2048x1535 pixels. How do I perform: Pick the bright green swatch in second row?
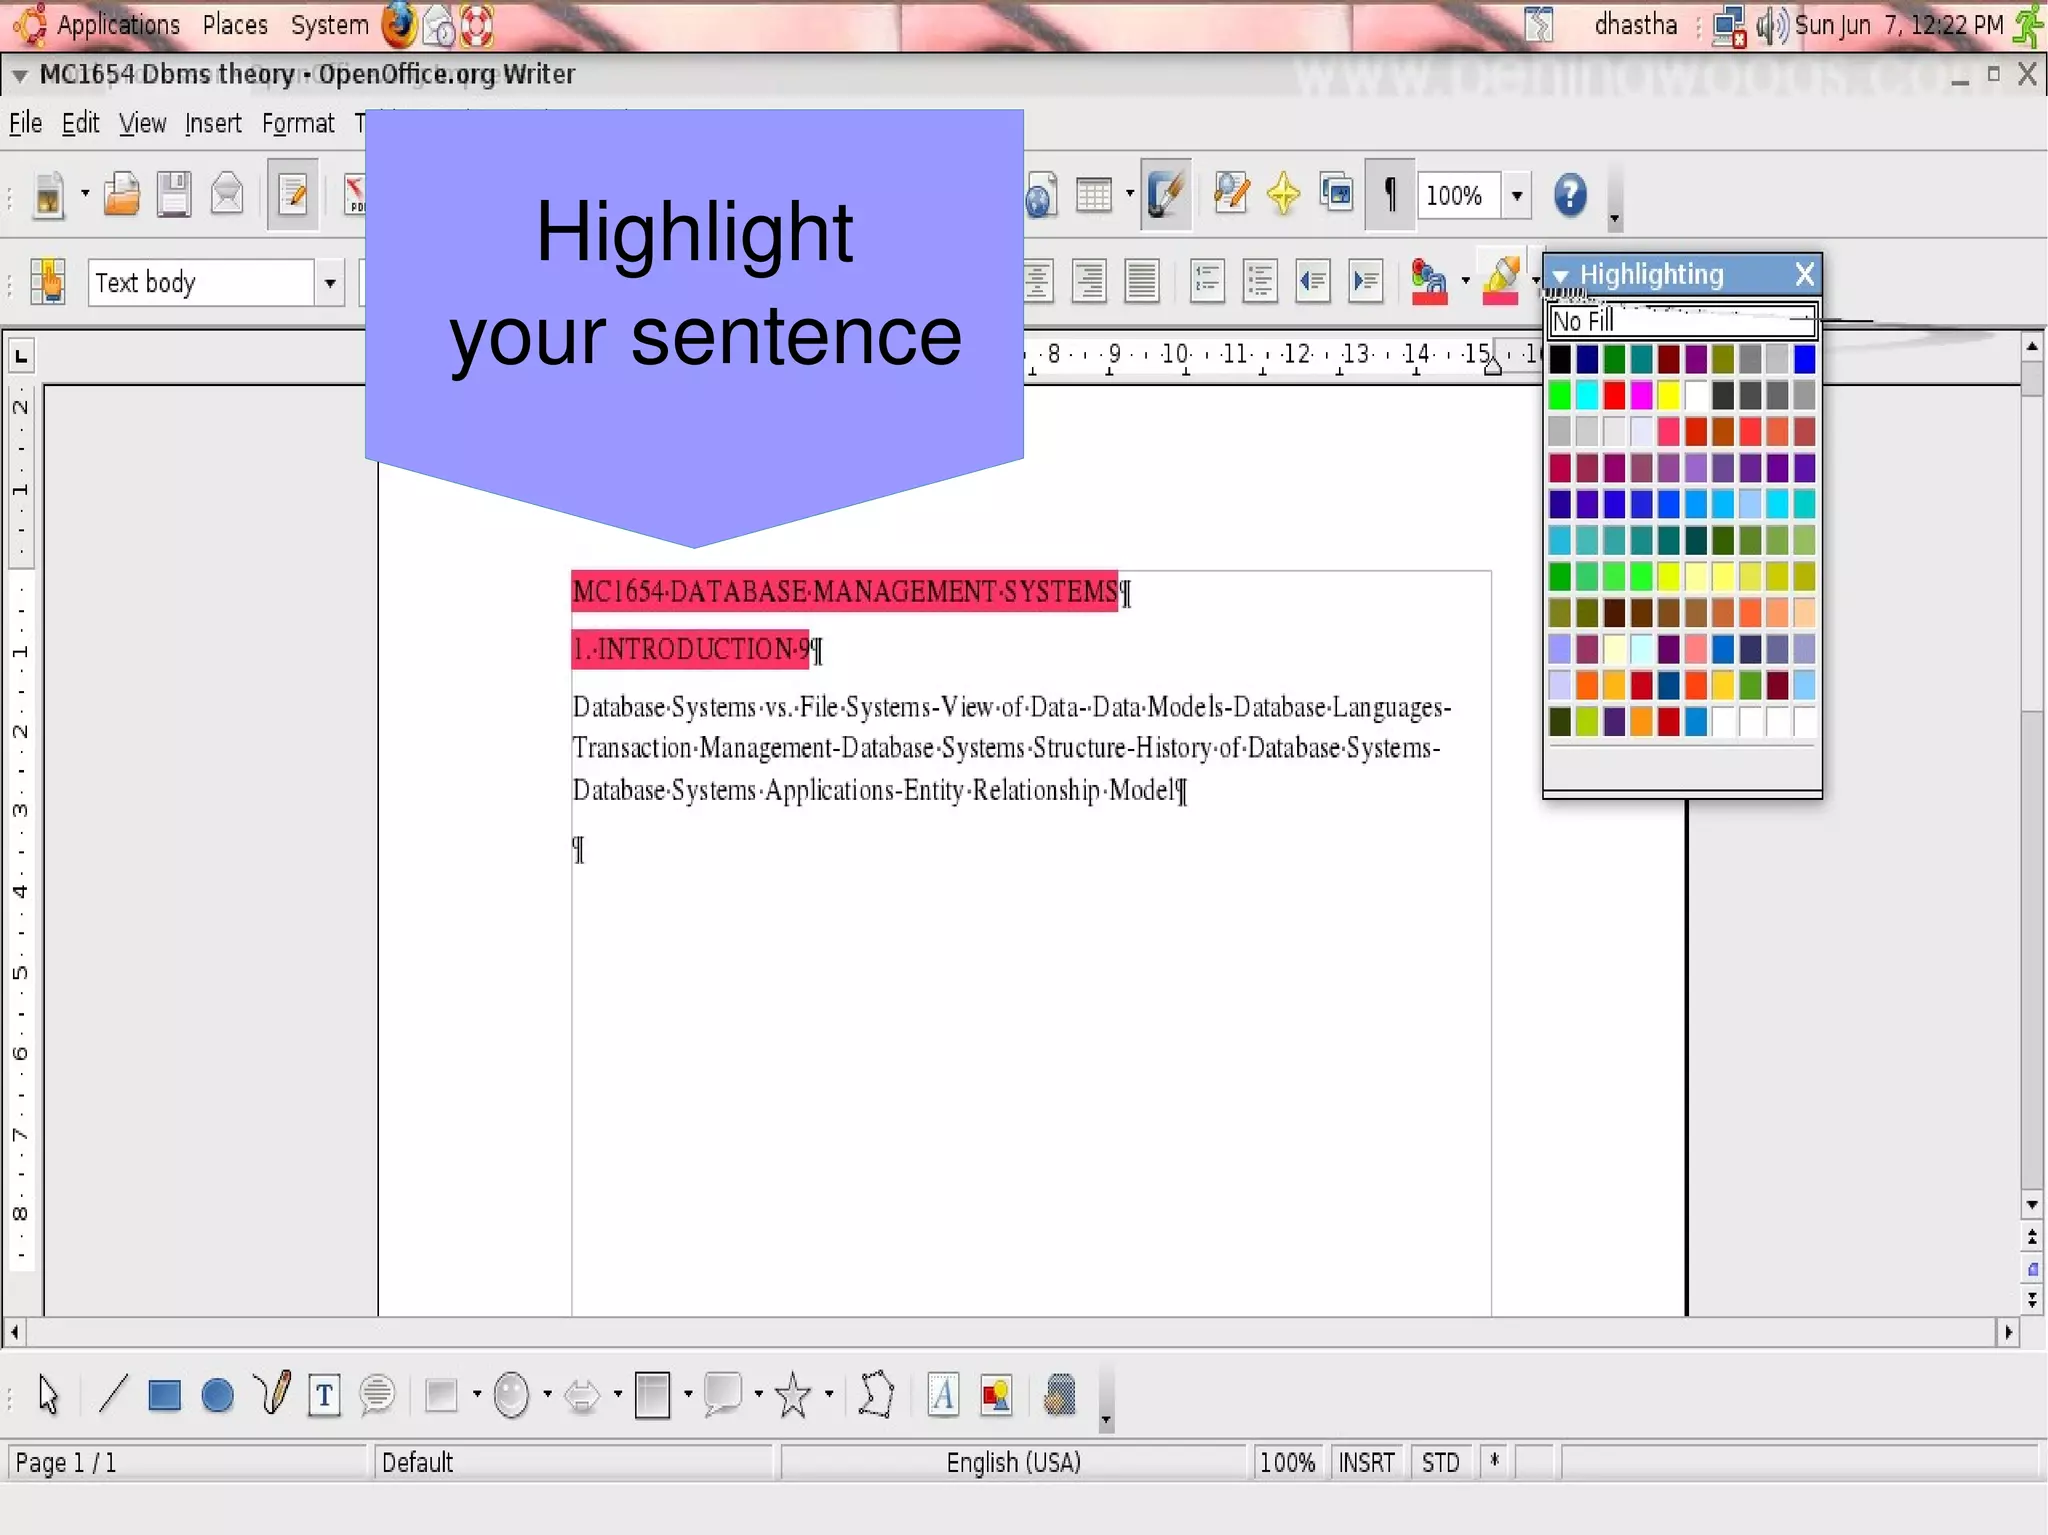(x=1560, y=395)
